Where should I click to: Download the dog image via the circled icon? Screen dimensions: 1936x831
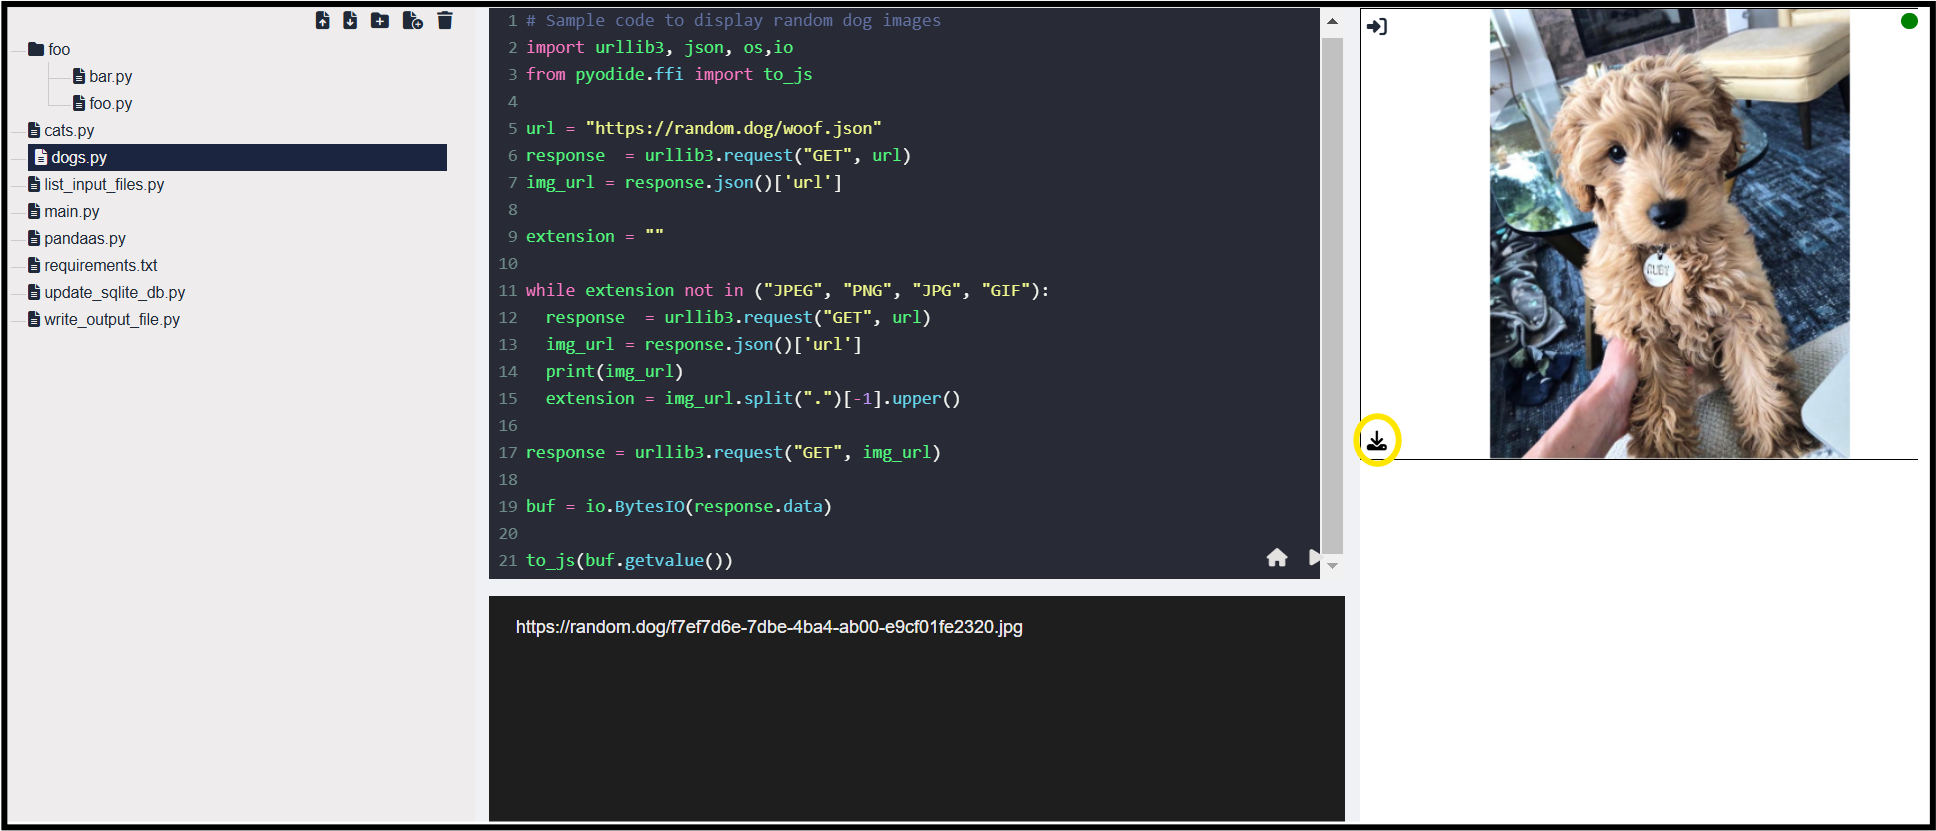pyautogui.click(x=1377, y=440)
